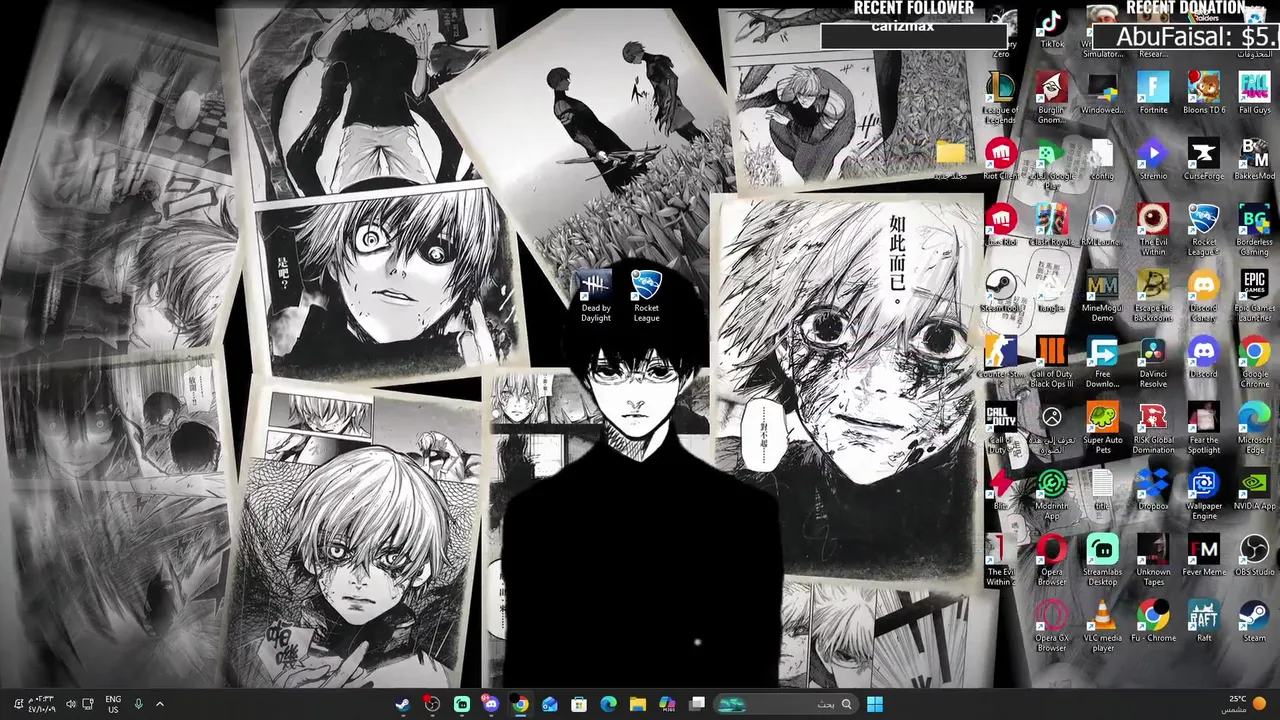Toggle the microphone icon in the tray
This screenshot has height=720, width=1280.
(x=138, y=704)
